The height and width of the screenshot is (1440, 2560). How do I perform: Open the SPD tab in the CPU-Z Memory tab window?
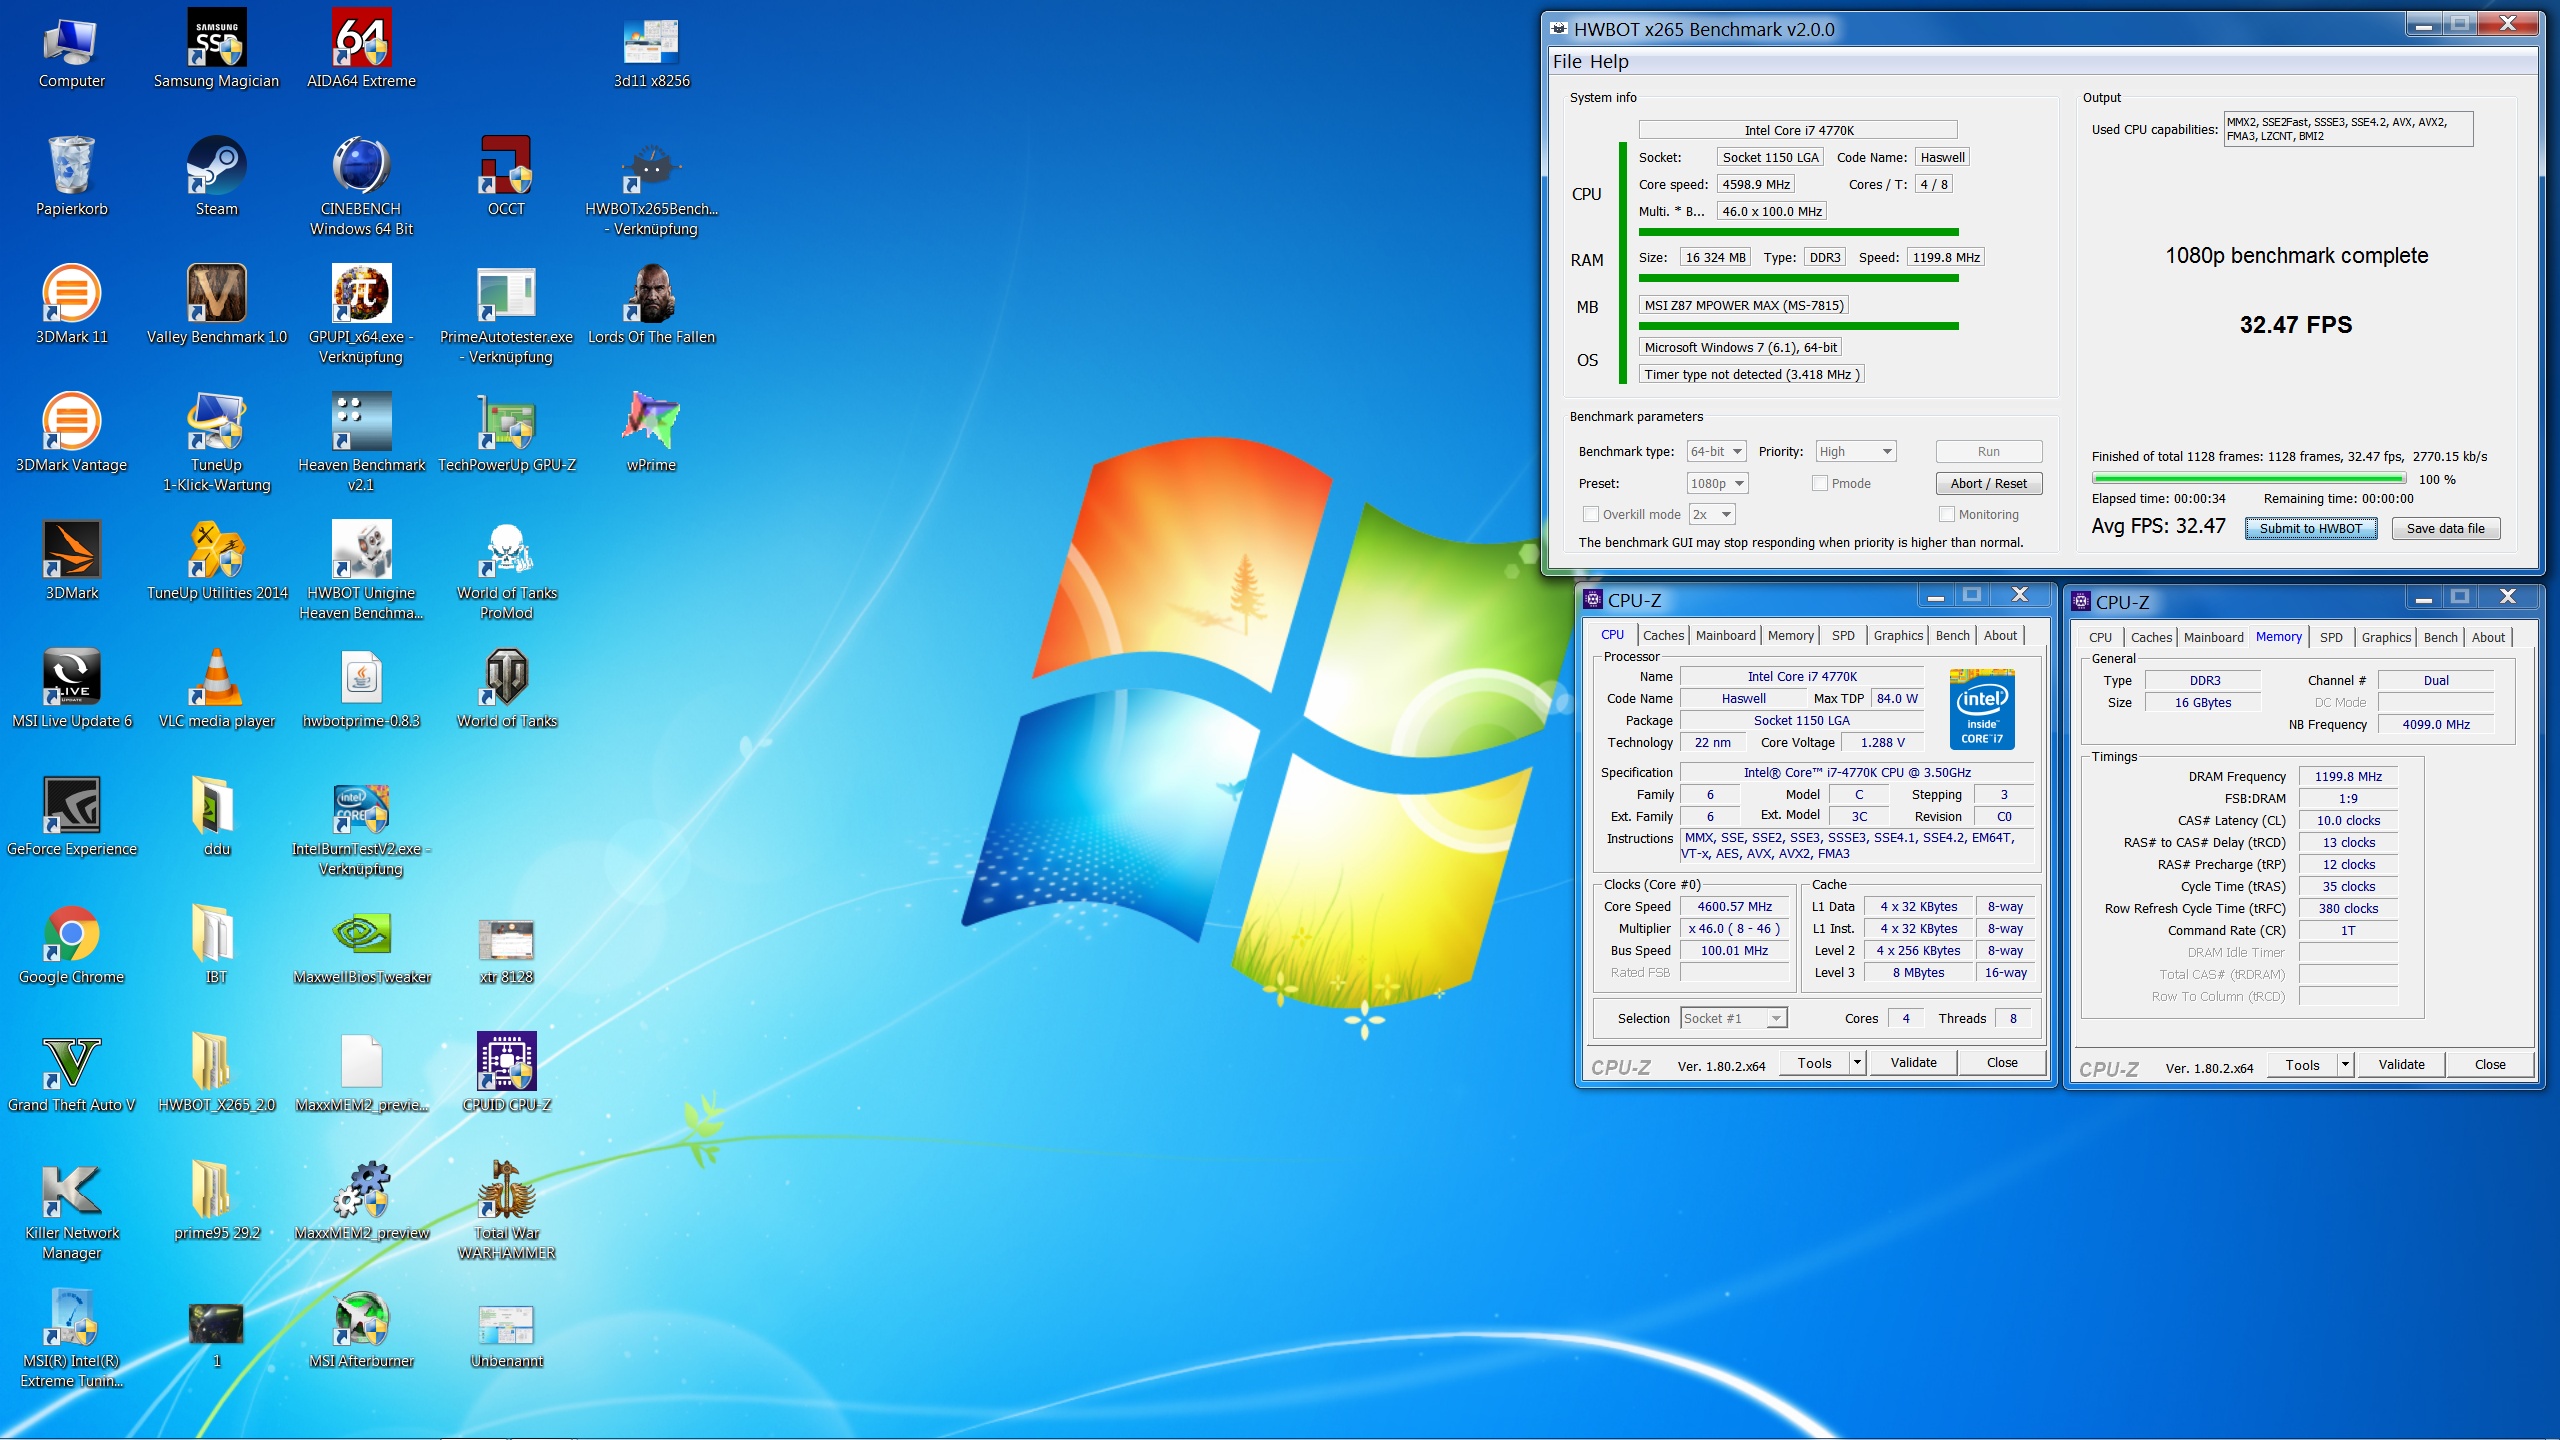point(2331,637)
